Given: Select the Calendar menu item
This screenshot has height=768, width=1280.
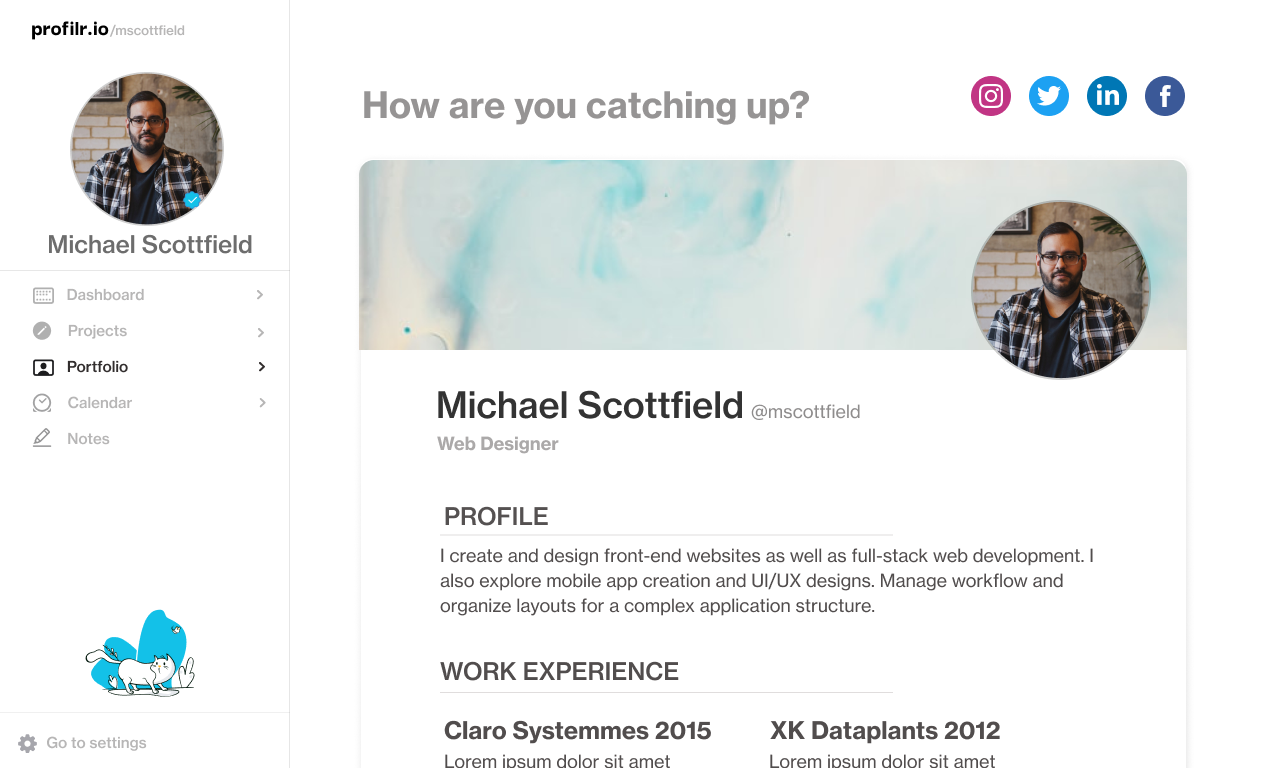Looking at the screenshot, I should [x=99, y=403].
